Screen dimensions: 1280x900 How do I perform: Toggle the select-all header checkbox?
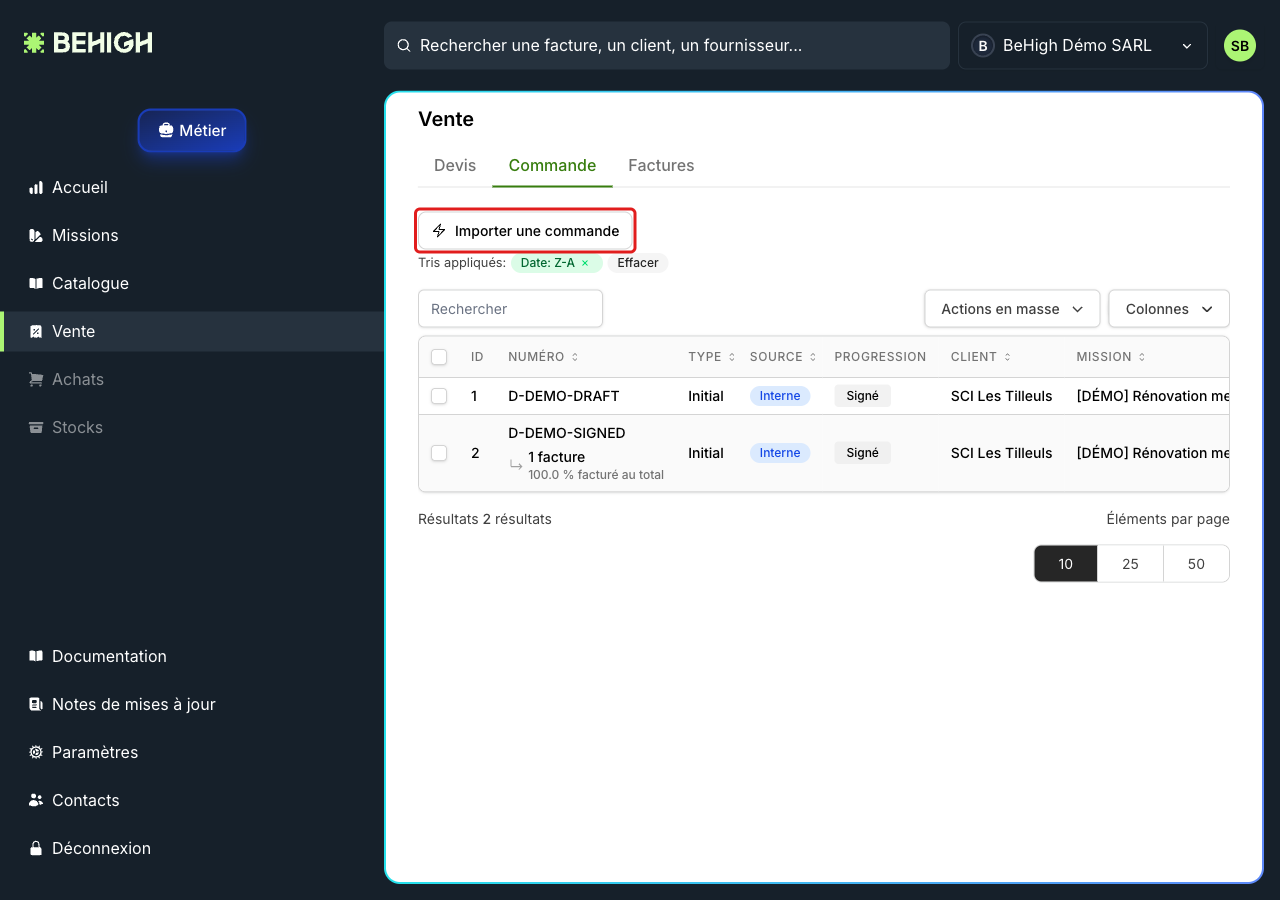point(439,357)
